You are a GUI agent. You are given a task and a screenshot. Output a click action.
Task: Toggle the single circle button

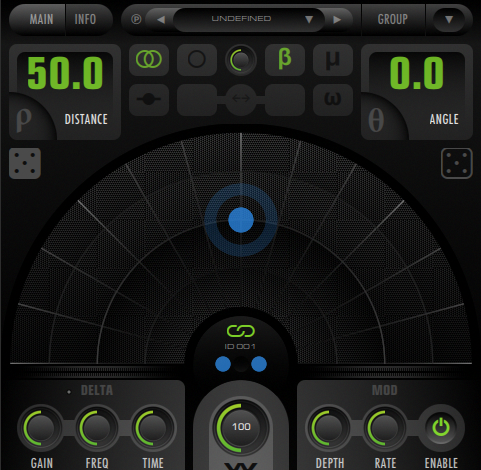[x=197, y=60]
